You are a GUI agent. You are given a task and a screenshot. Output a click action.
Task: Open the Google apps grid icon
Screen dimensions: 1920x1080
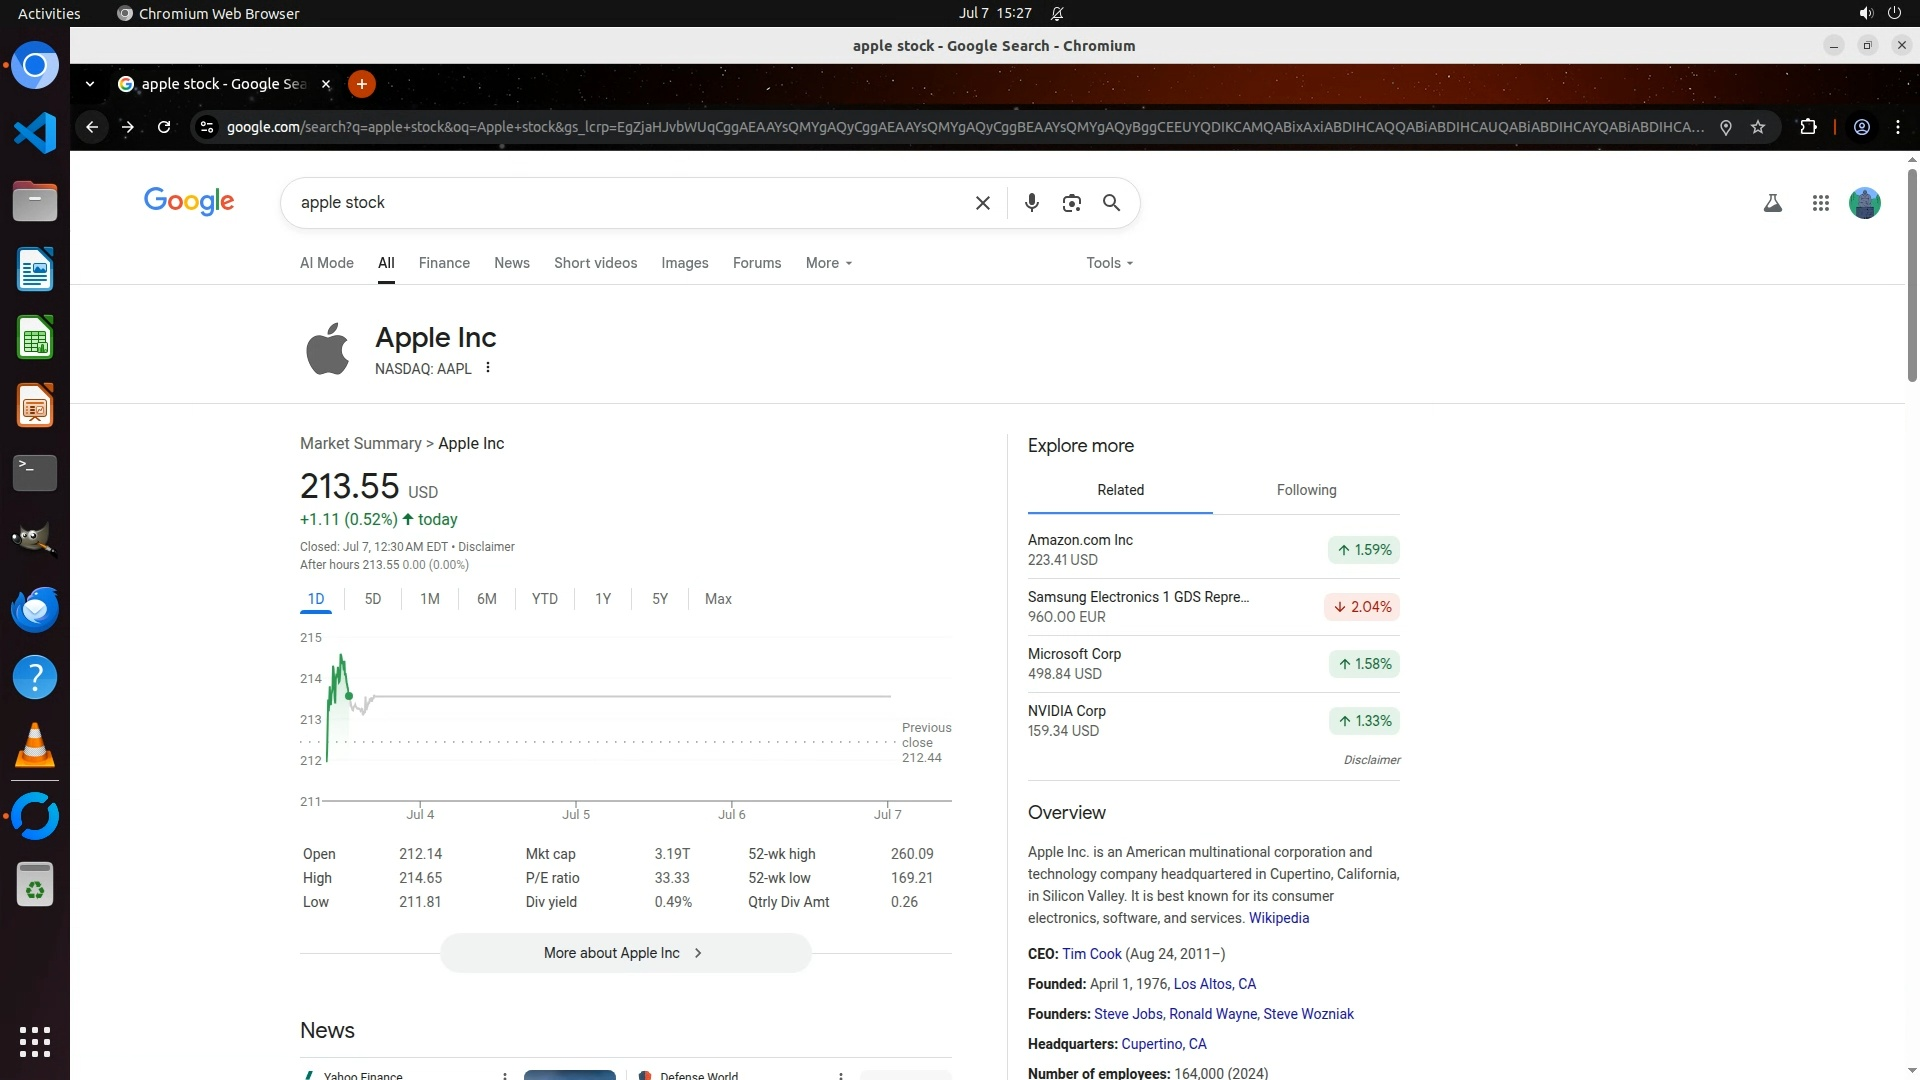point(1820,203)
